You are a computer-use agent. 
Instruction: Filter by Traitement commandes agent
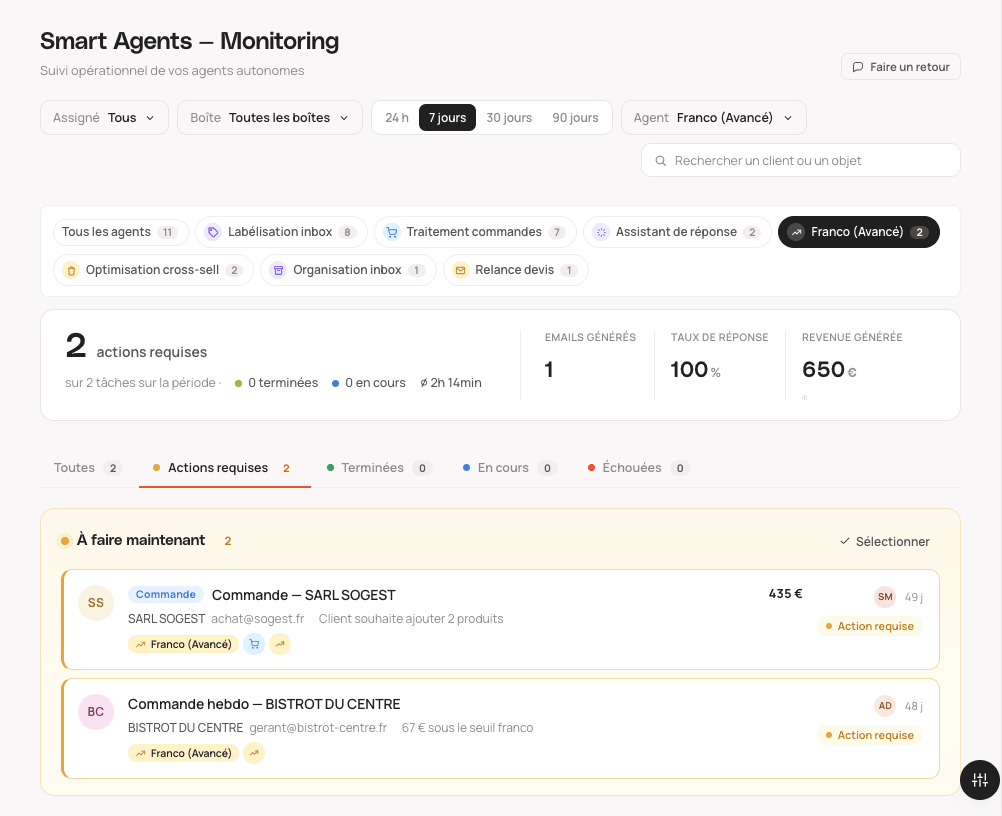475,232
